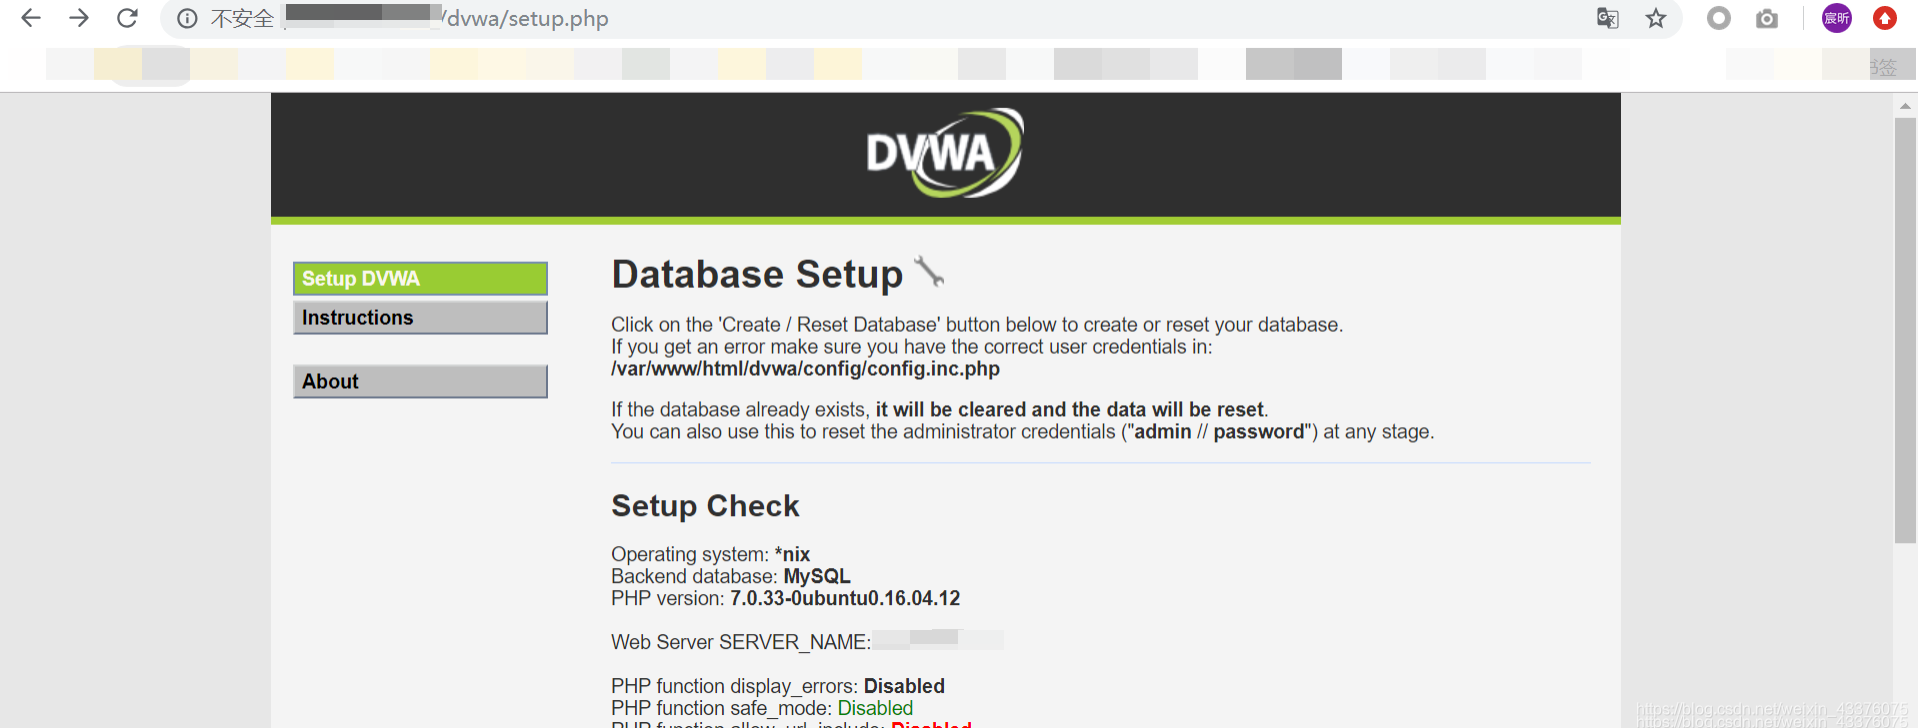Click the address bar URL dvwa/setup.php

pyautogui.click(x=527, y=18)
